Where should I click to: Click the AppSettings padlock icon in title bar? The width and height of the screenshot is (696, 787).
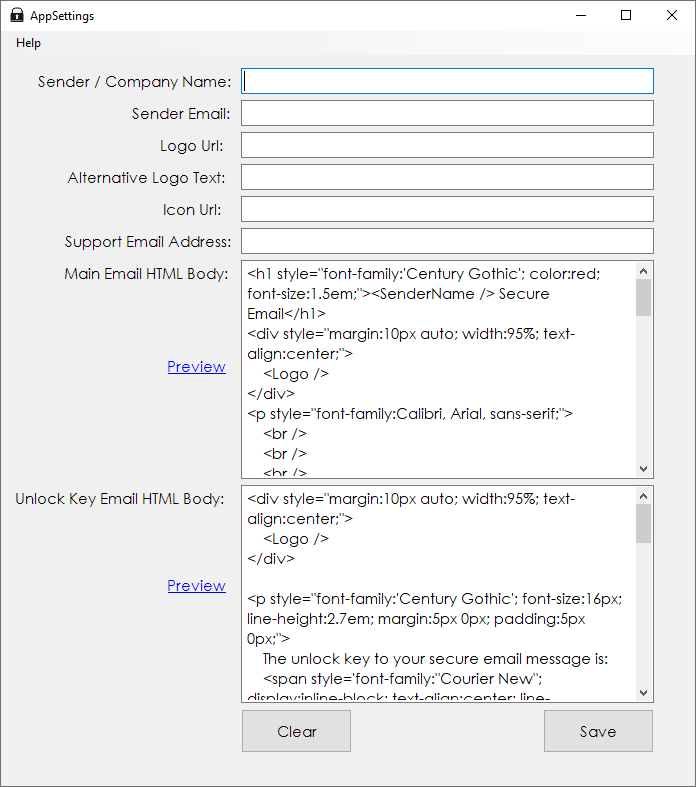(x=17, y=16)
